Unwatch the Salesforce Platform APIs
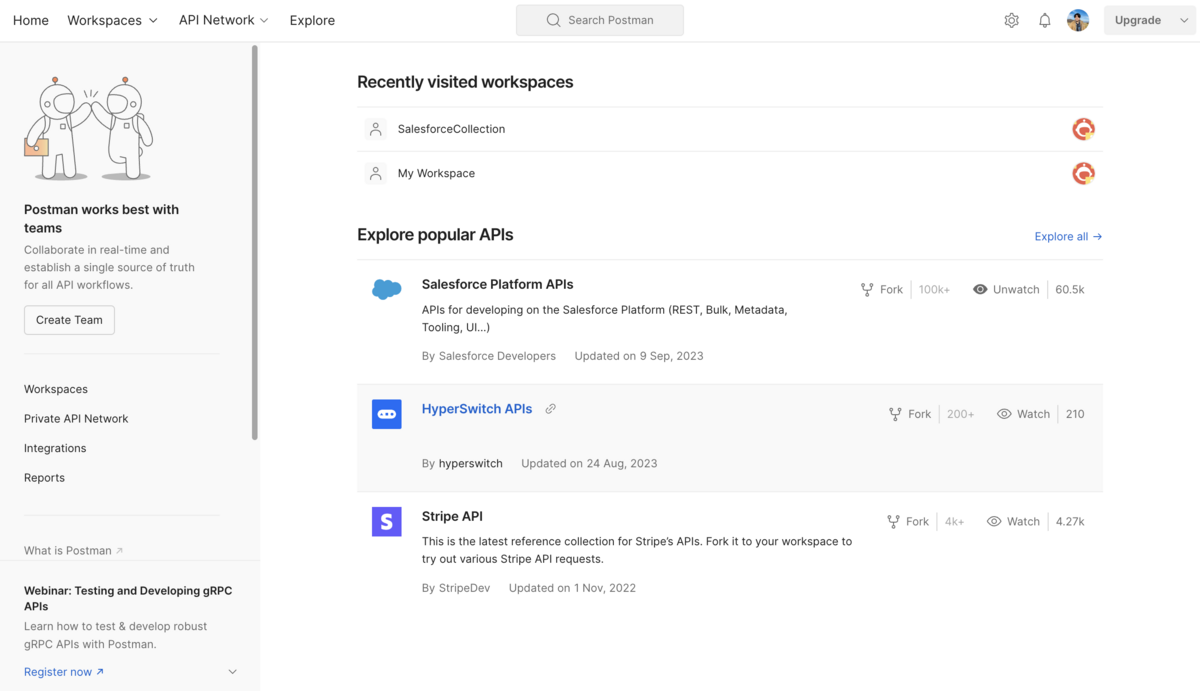Screen dimensions: 1200x691 [x=1006, y=289]
